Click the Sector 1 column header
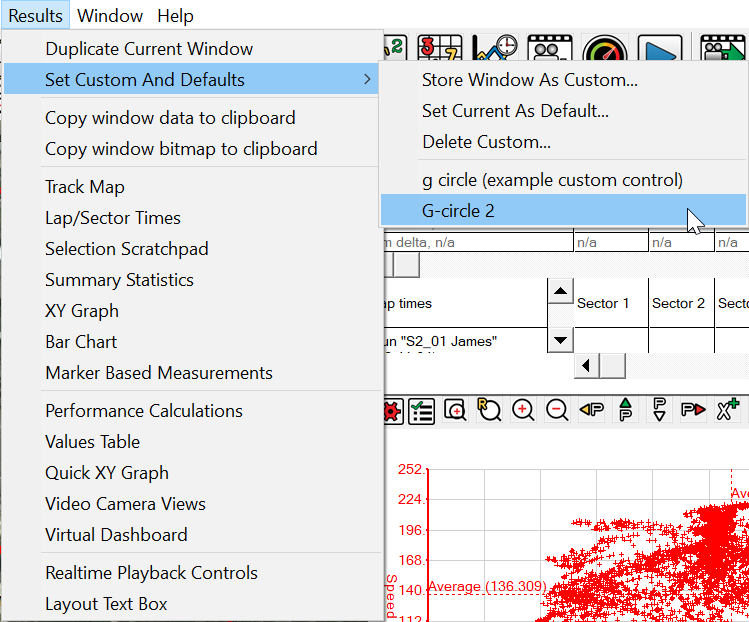Screen dimensions: 749x622 click(602, 303)
